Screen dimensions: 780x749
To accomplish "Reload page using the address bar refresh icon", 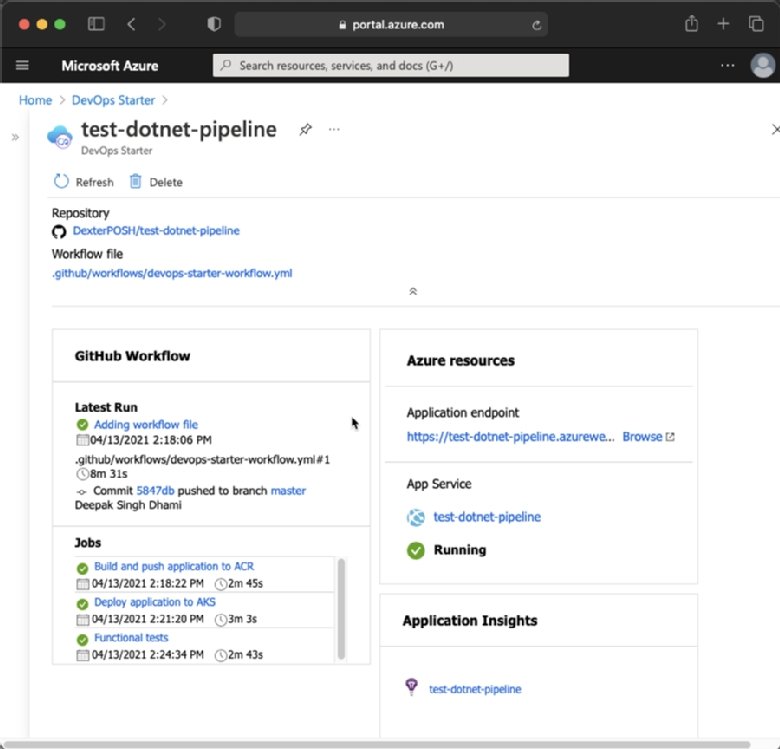I will point(536,25).
